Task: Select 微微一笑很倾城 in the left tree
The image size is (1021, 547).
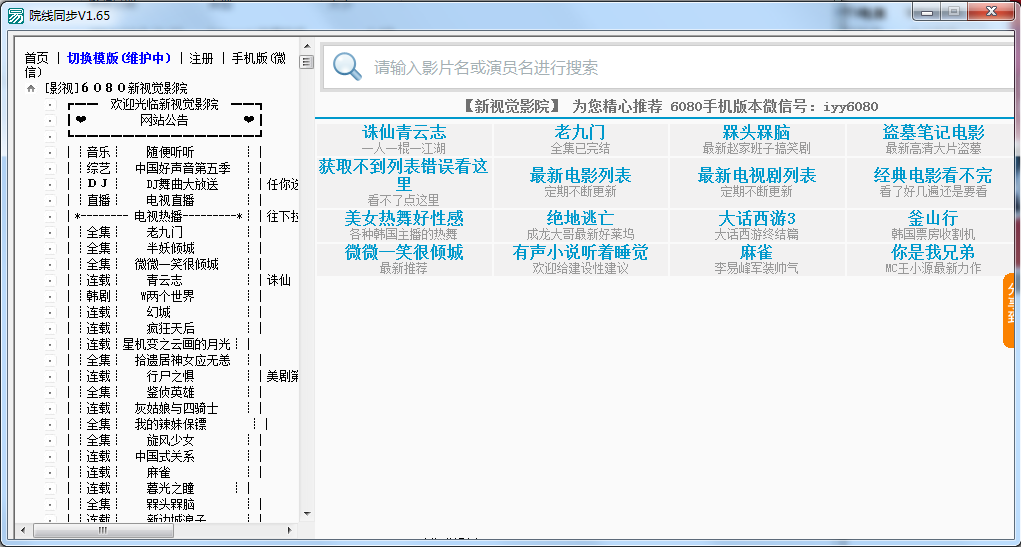Action: click(x=176, y=264)
